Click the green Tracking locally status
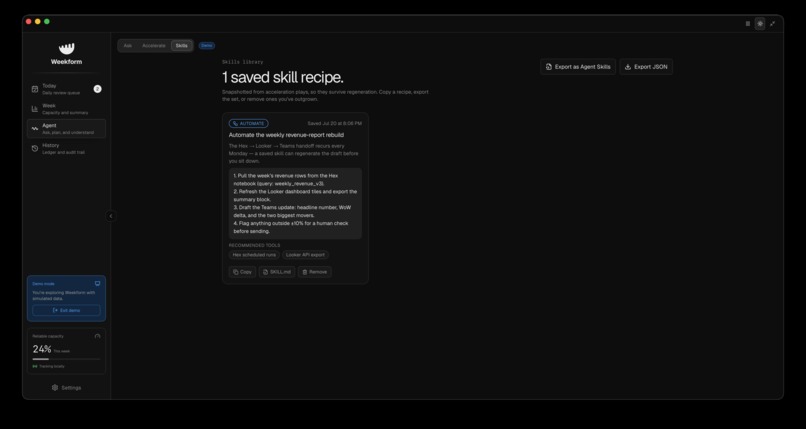806x429 pixels. pos(48,366)
